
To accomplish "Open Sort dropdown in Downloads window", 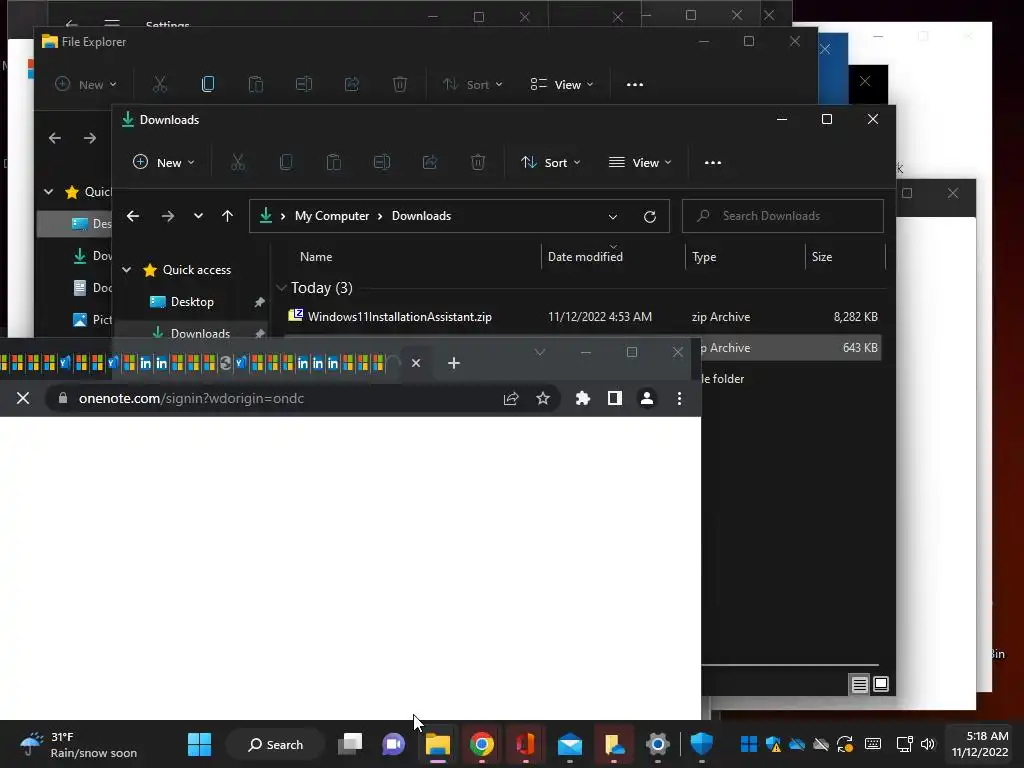I will point(551,163).
